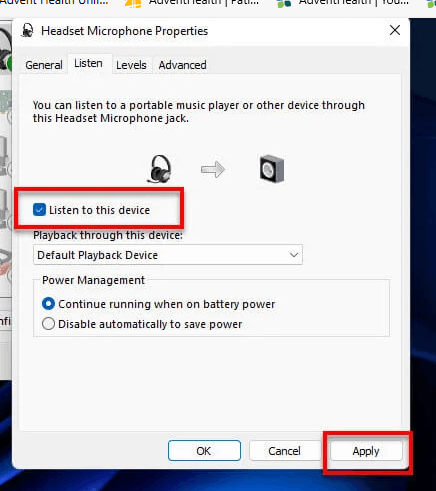Close the Headset Microphone Properties dialog
Screen dimensions: 436x491
coord(395,30)
